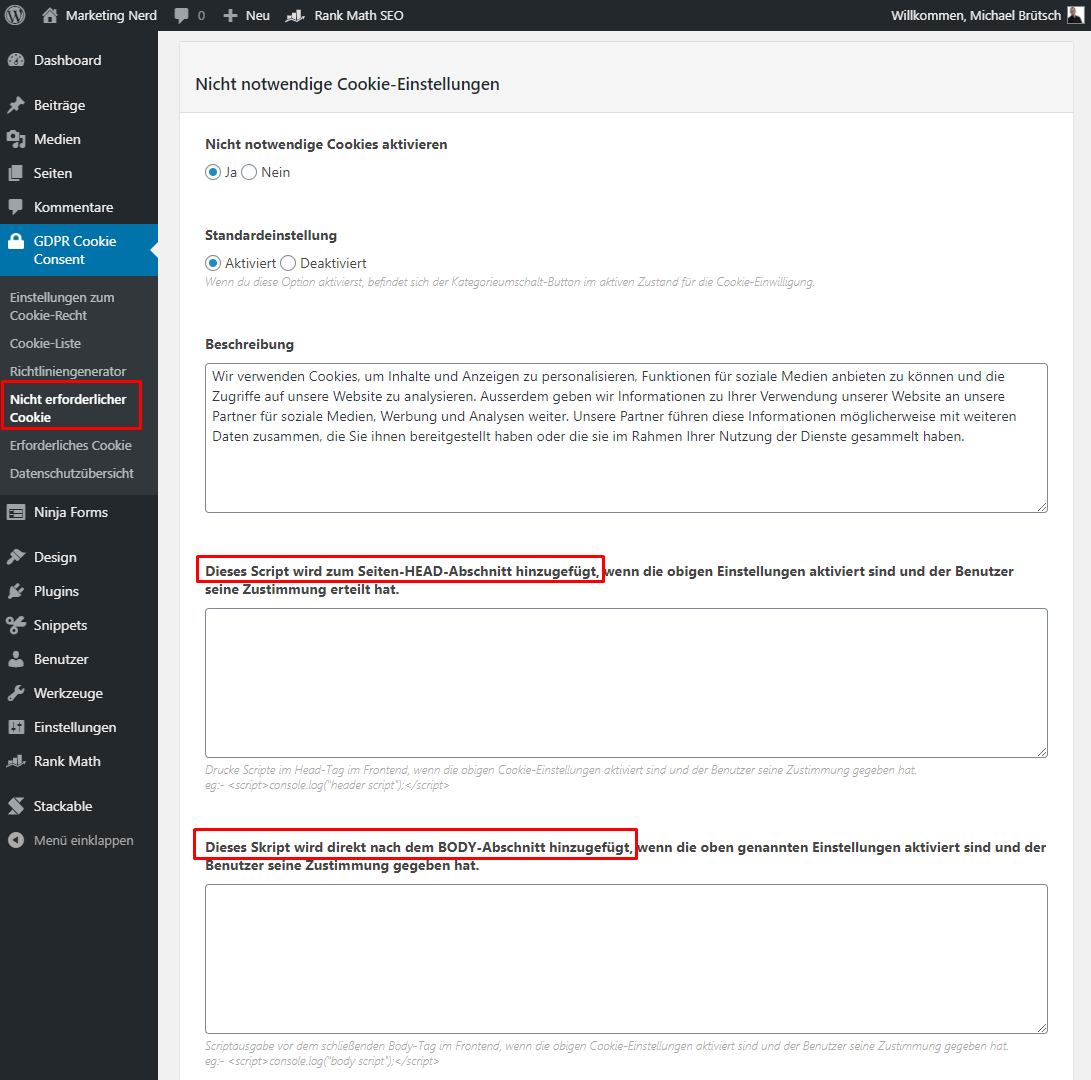Click the 'Nicht notwendige Cookie-Einstellungen' heading
Screen dimensions: 1091x1080
[347, 84]
